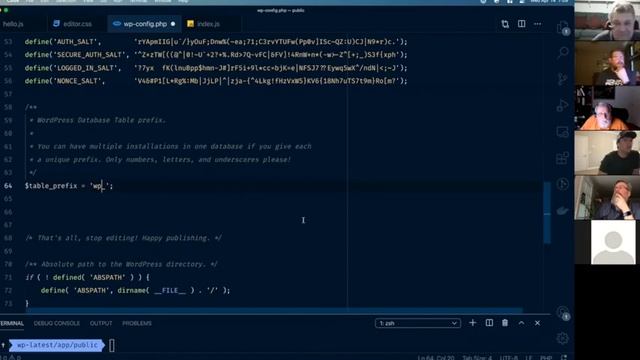Click the vertical editor scrollbar thumb

pos(547,212)
